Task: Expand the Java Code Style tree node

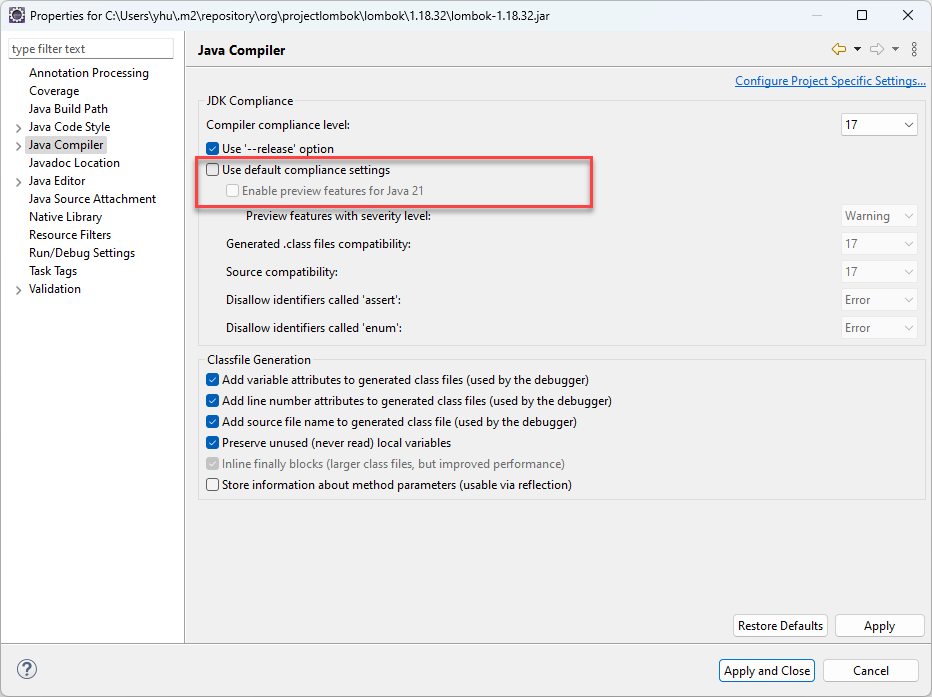Action: pyautogui.click(x=18, y=128)
